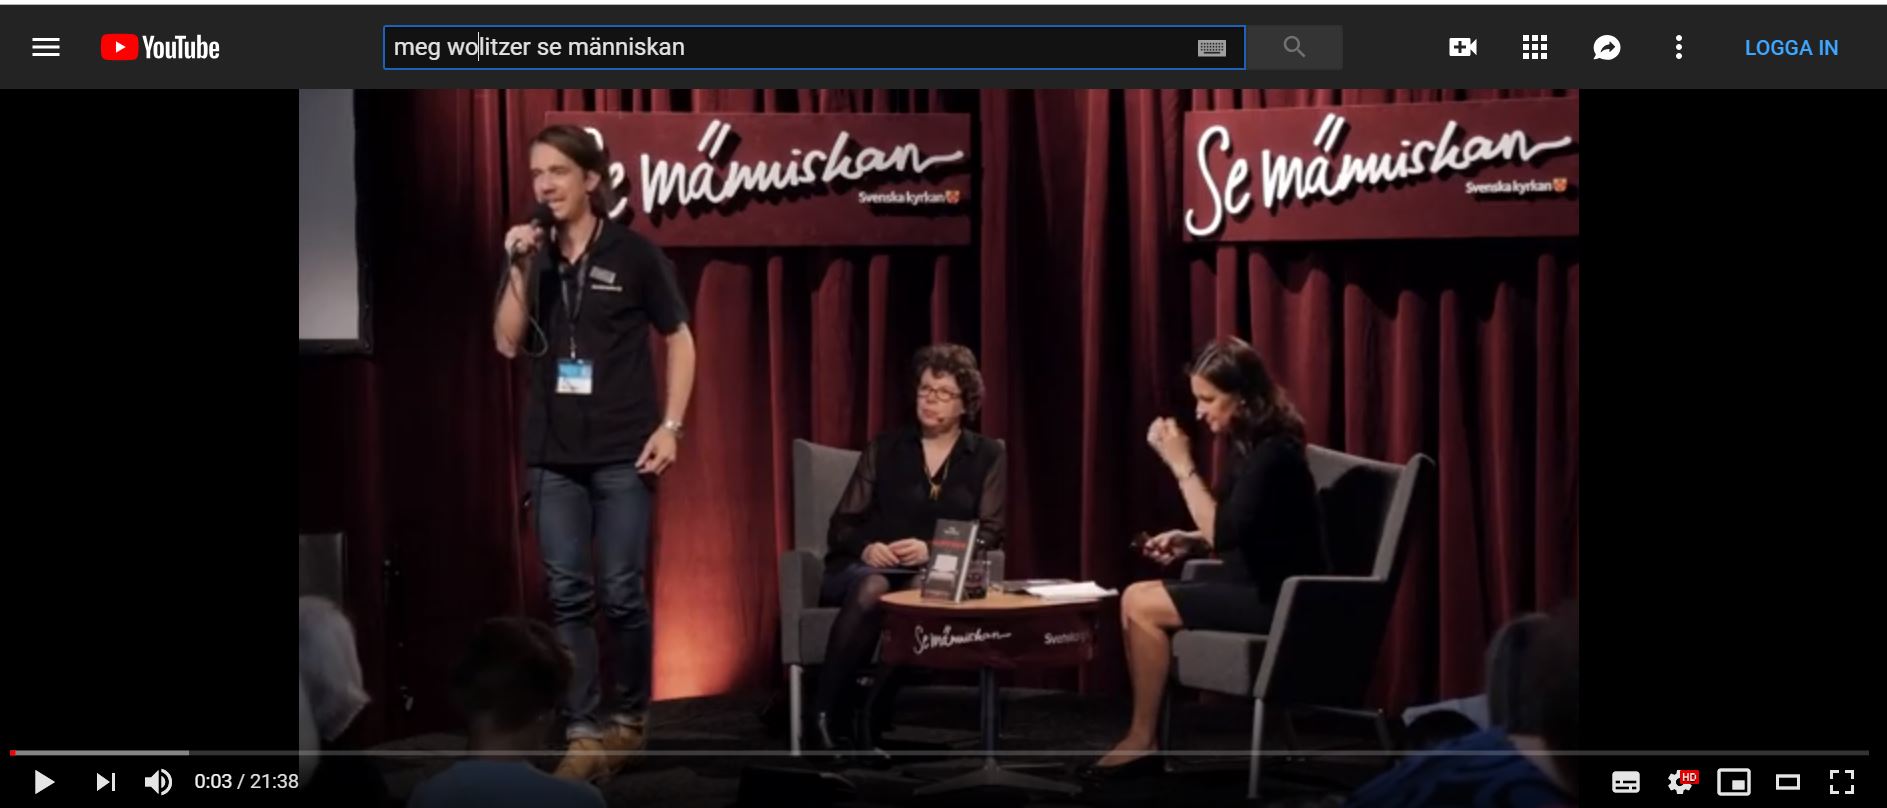This screenshot has height=808, width=1887.
Task: Expand the YouTube apps grid menu
Action: click(x=1534, y=47)
